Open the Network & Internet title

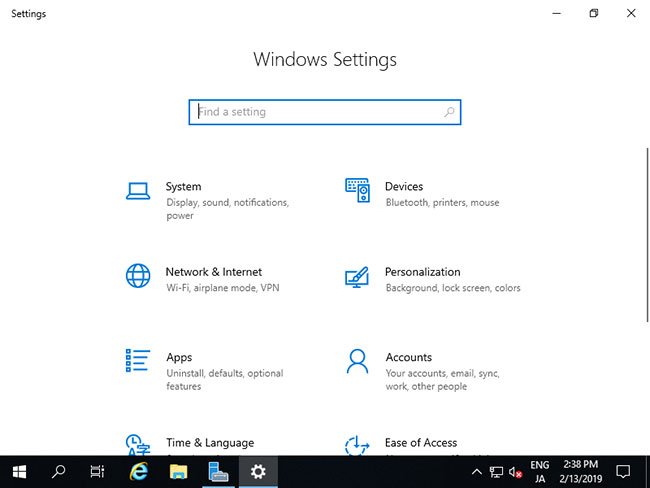pyautogui.click(x=214, y=272)
